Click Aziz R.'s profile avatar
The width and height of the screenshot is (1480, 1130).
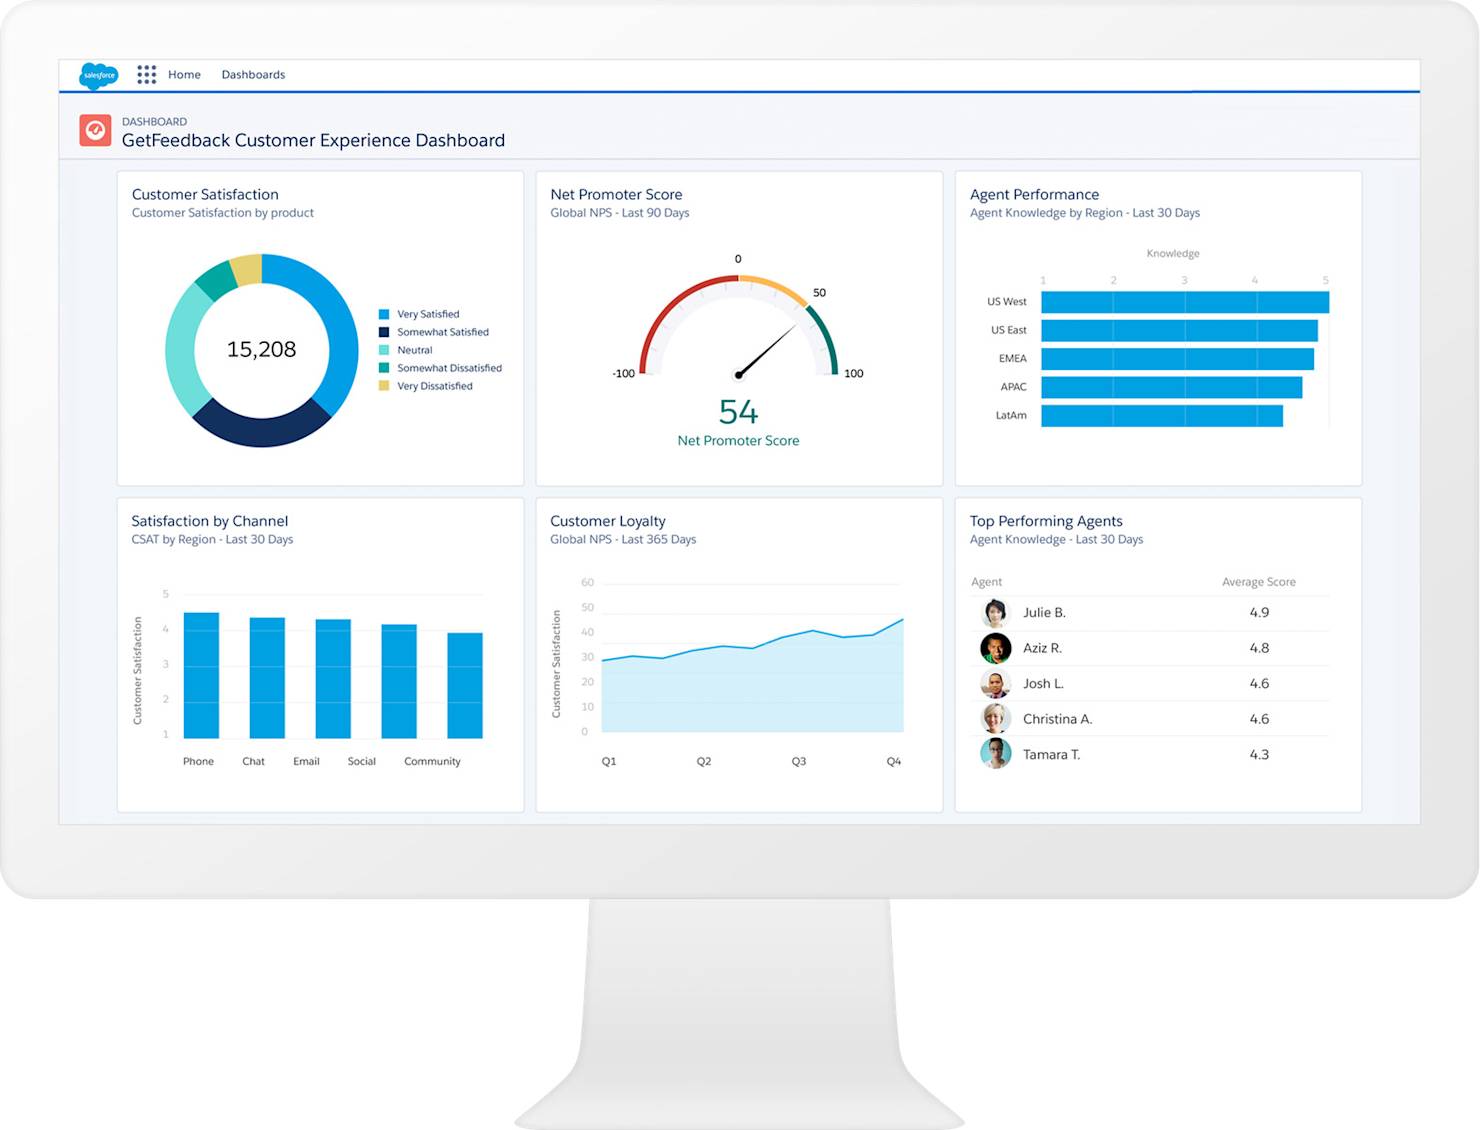(995, 648)
